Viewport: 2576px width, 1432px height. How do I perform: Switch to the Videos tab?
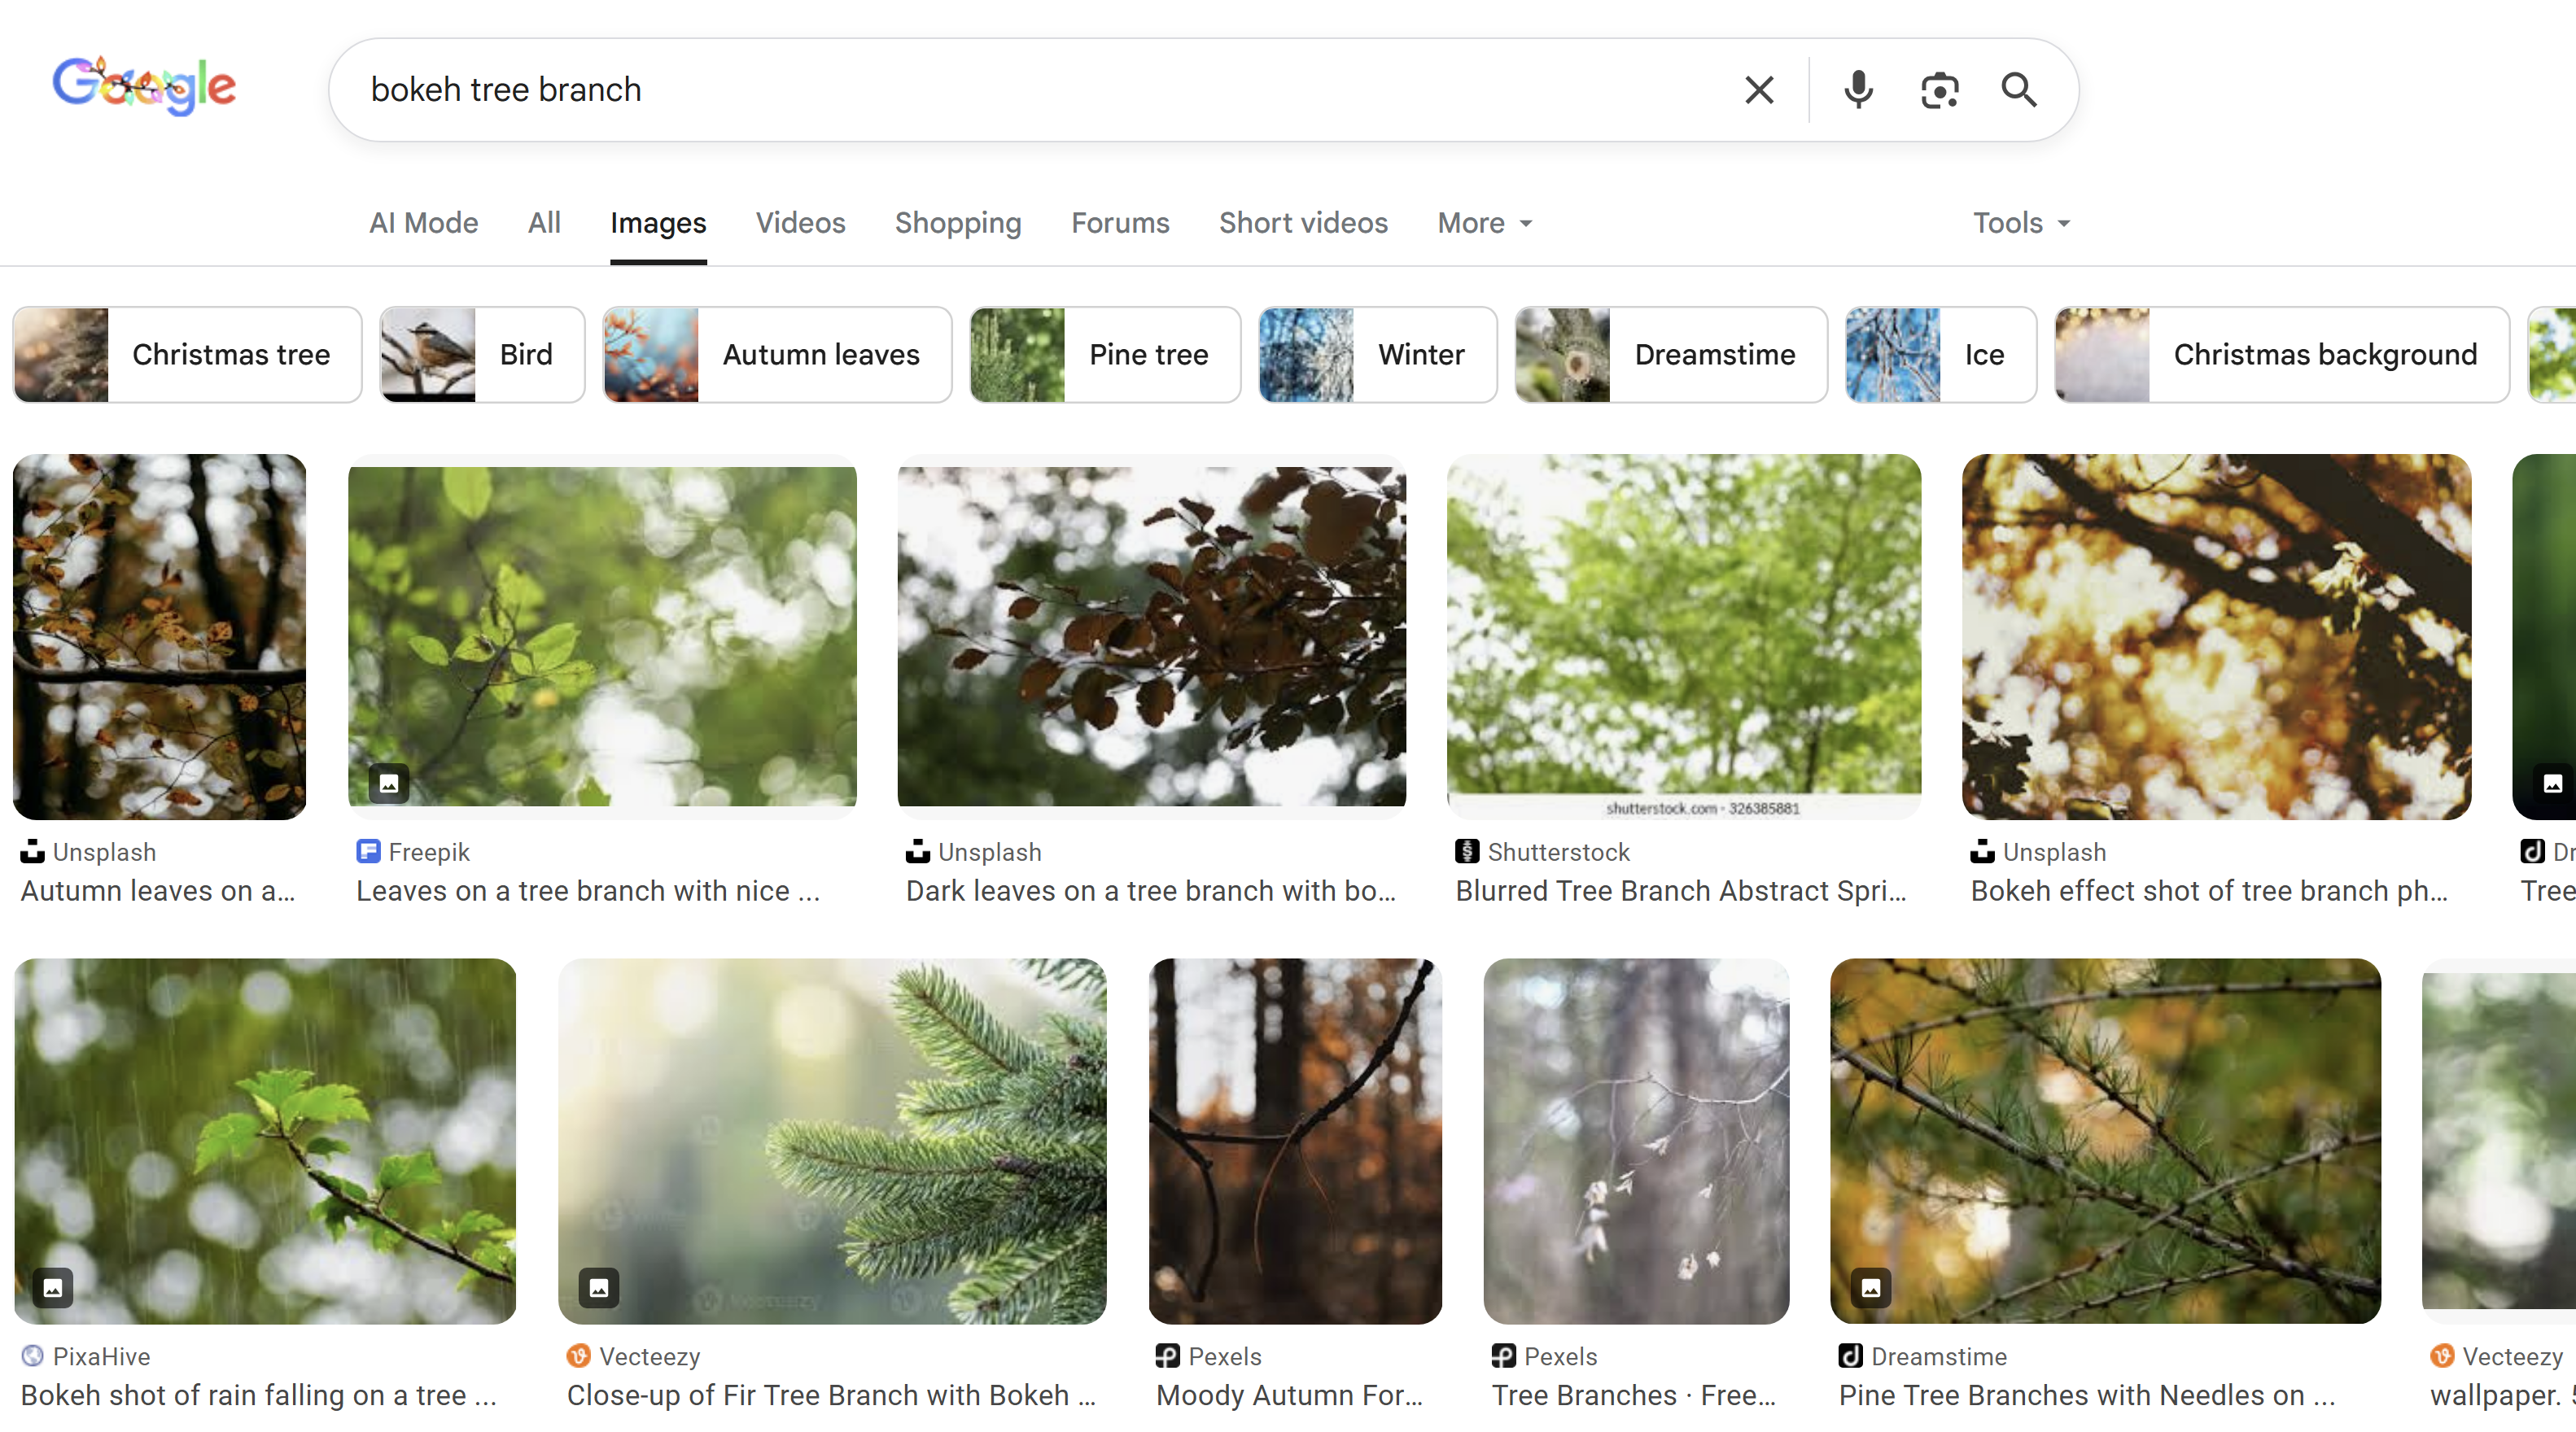(800, 223)
